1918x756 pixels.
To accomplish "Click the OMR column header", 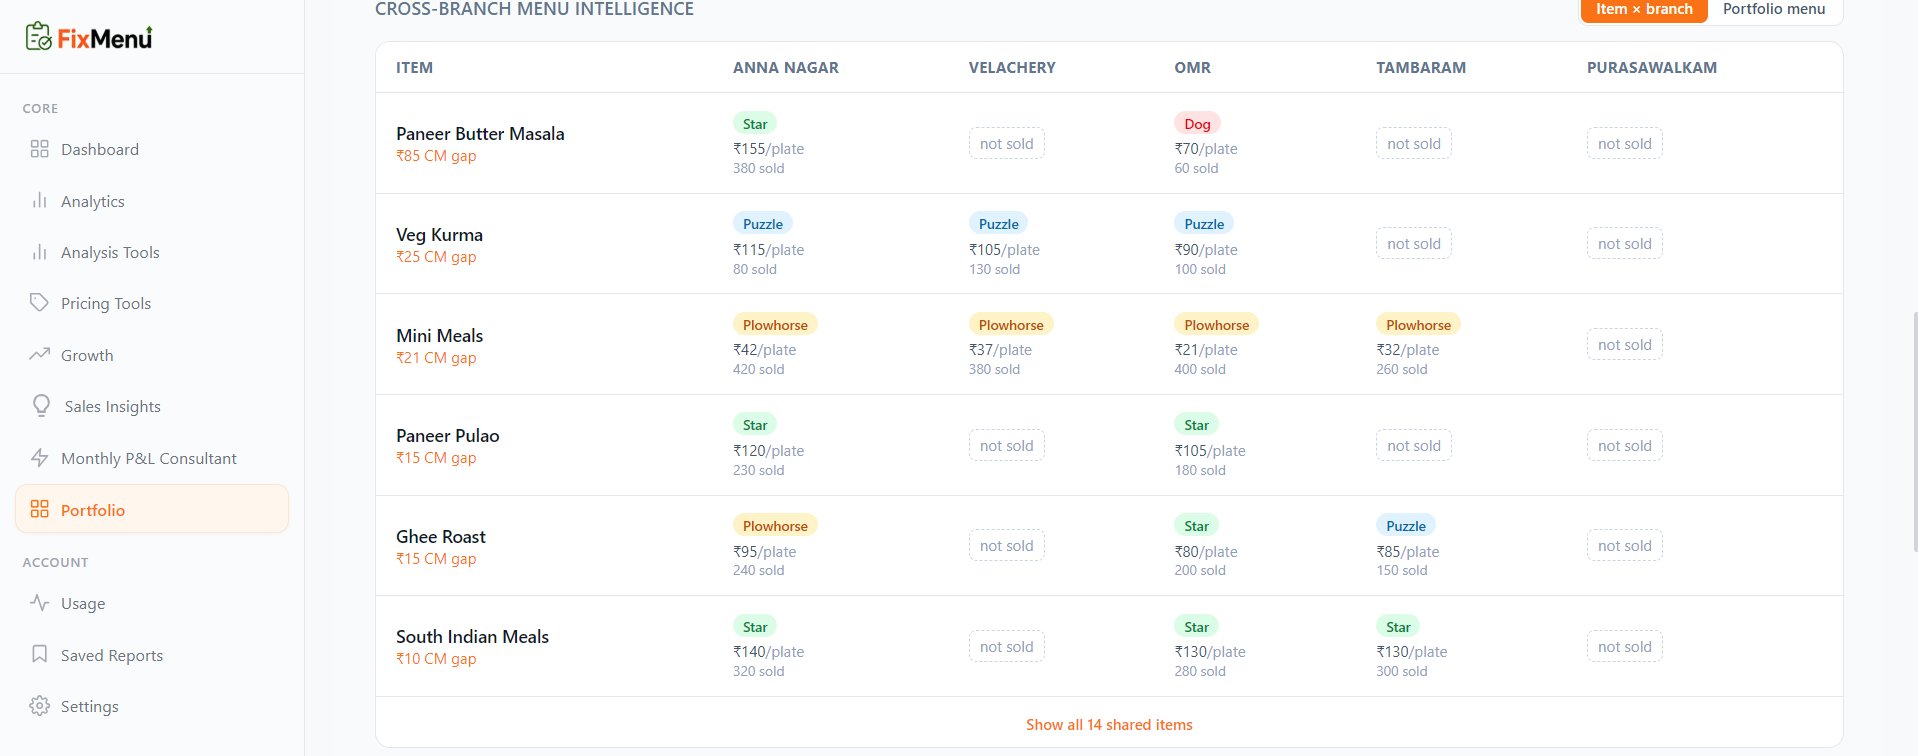I will (x=1192, y=68).
